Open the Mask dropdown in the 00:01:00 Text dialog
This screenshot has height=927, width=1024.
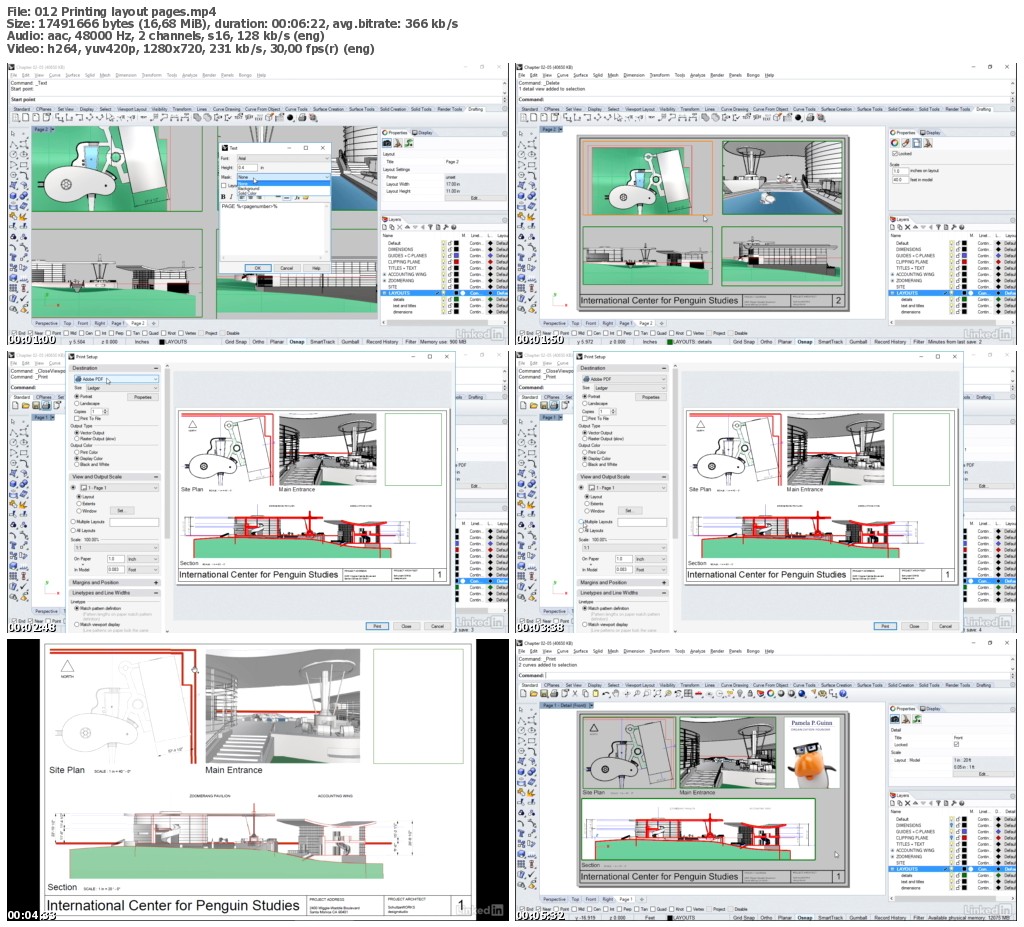283,177
